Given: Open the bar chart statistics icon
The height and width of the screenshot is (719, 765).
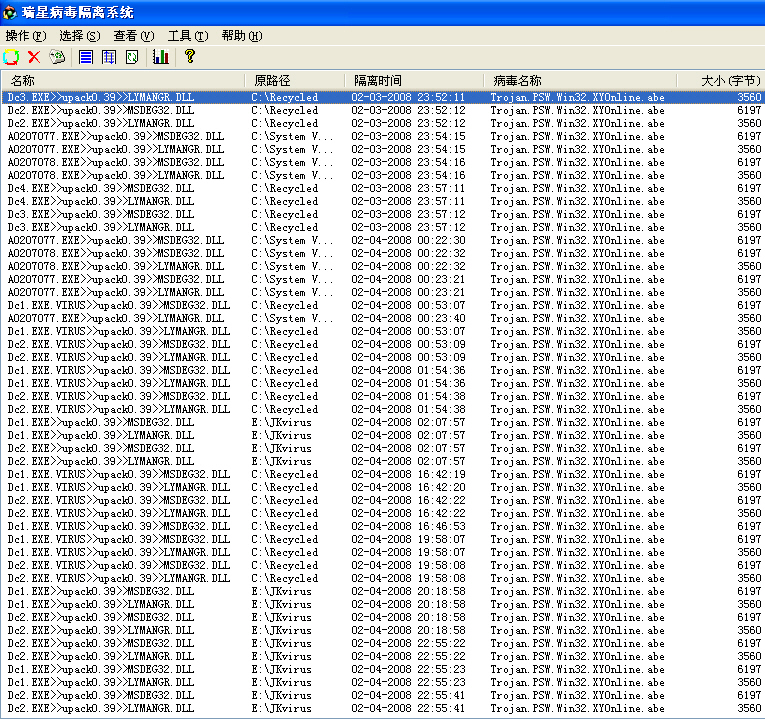Looking at the screenshot, I should [161, 57].
